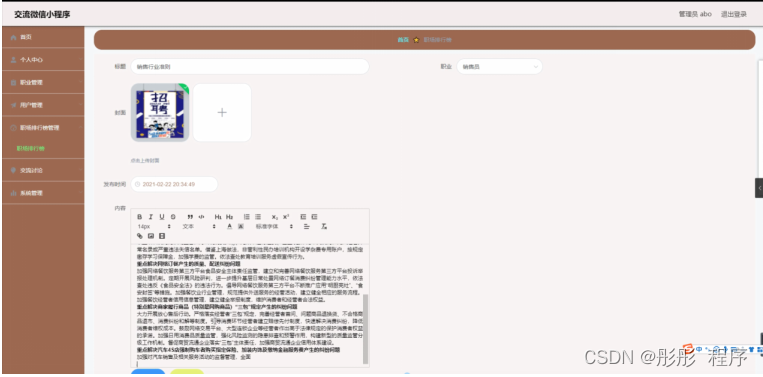Decrease the text indent

[303, 217]
